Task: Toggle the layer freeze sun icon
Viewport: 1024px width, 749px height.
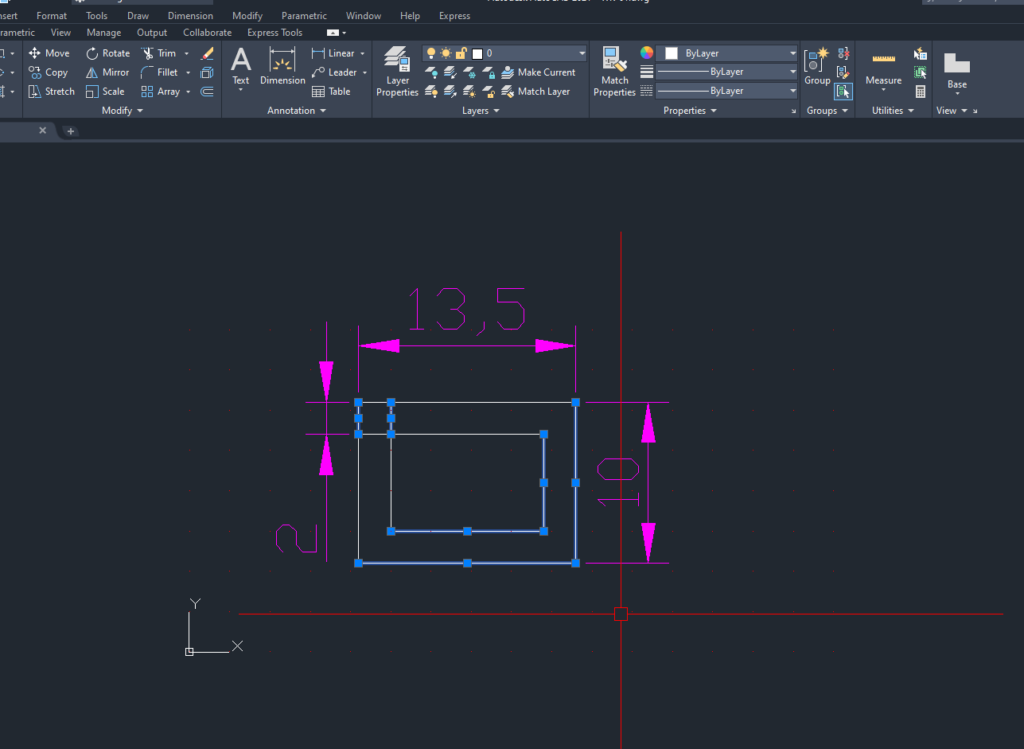Action: (x=445, y=53)
